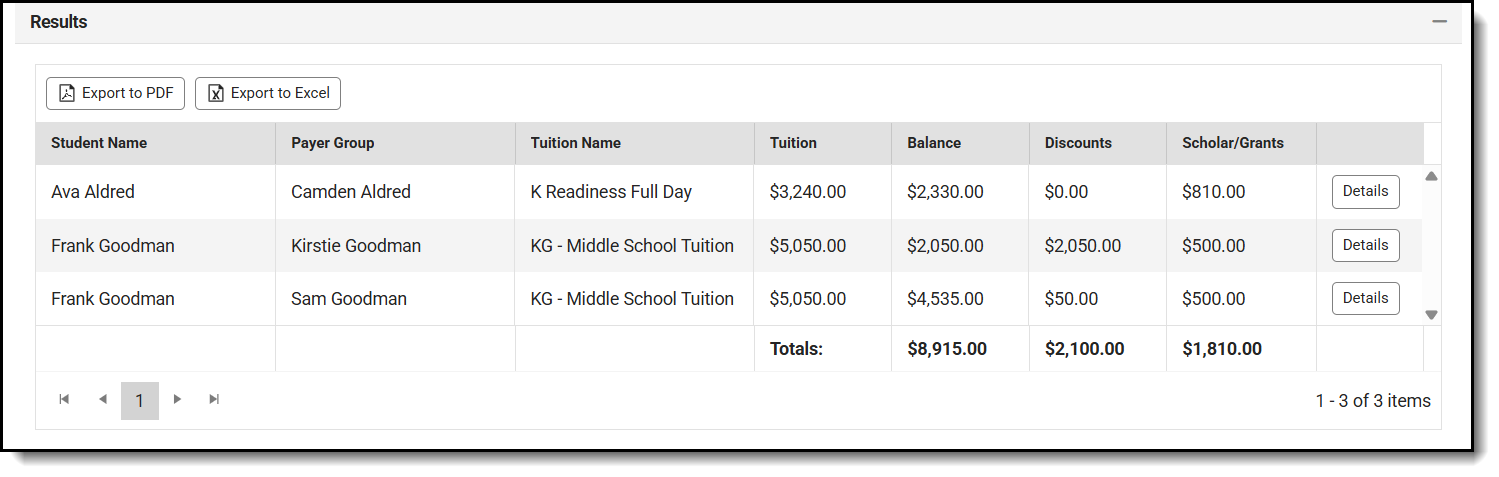Click the scroll down arrow in the table
This screenshot has width=1499, height=477.
[x=1431, y=314]
